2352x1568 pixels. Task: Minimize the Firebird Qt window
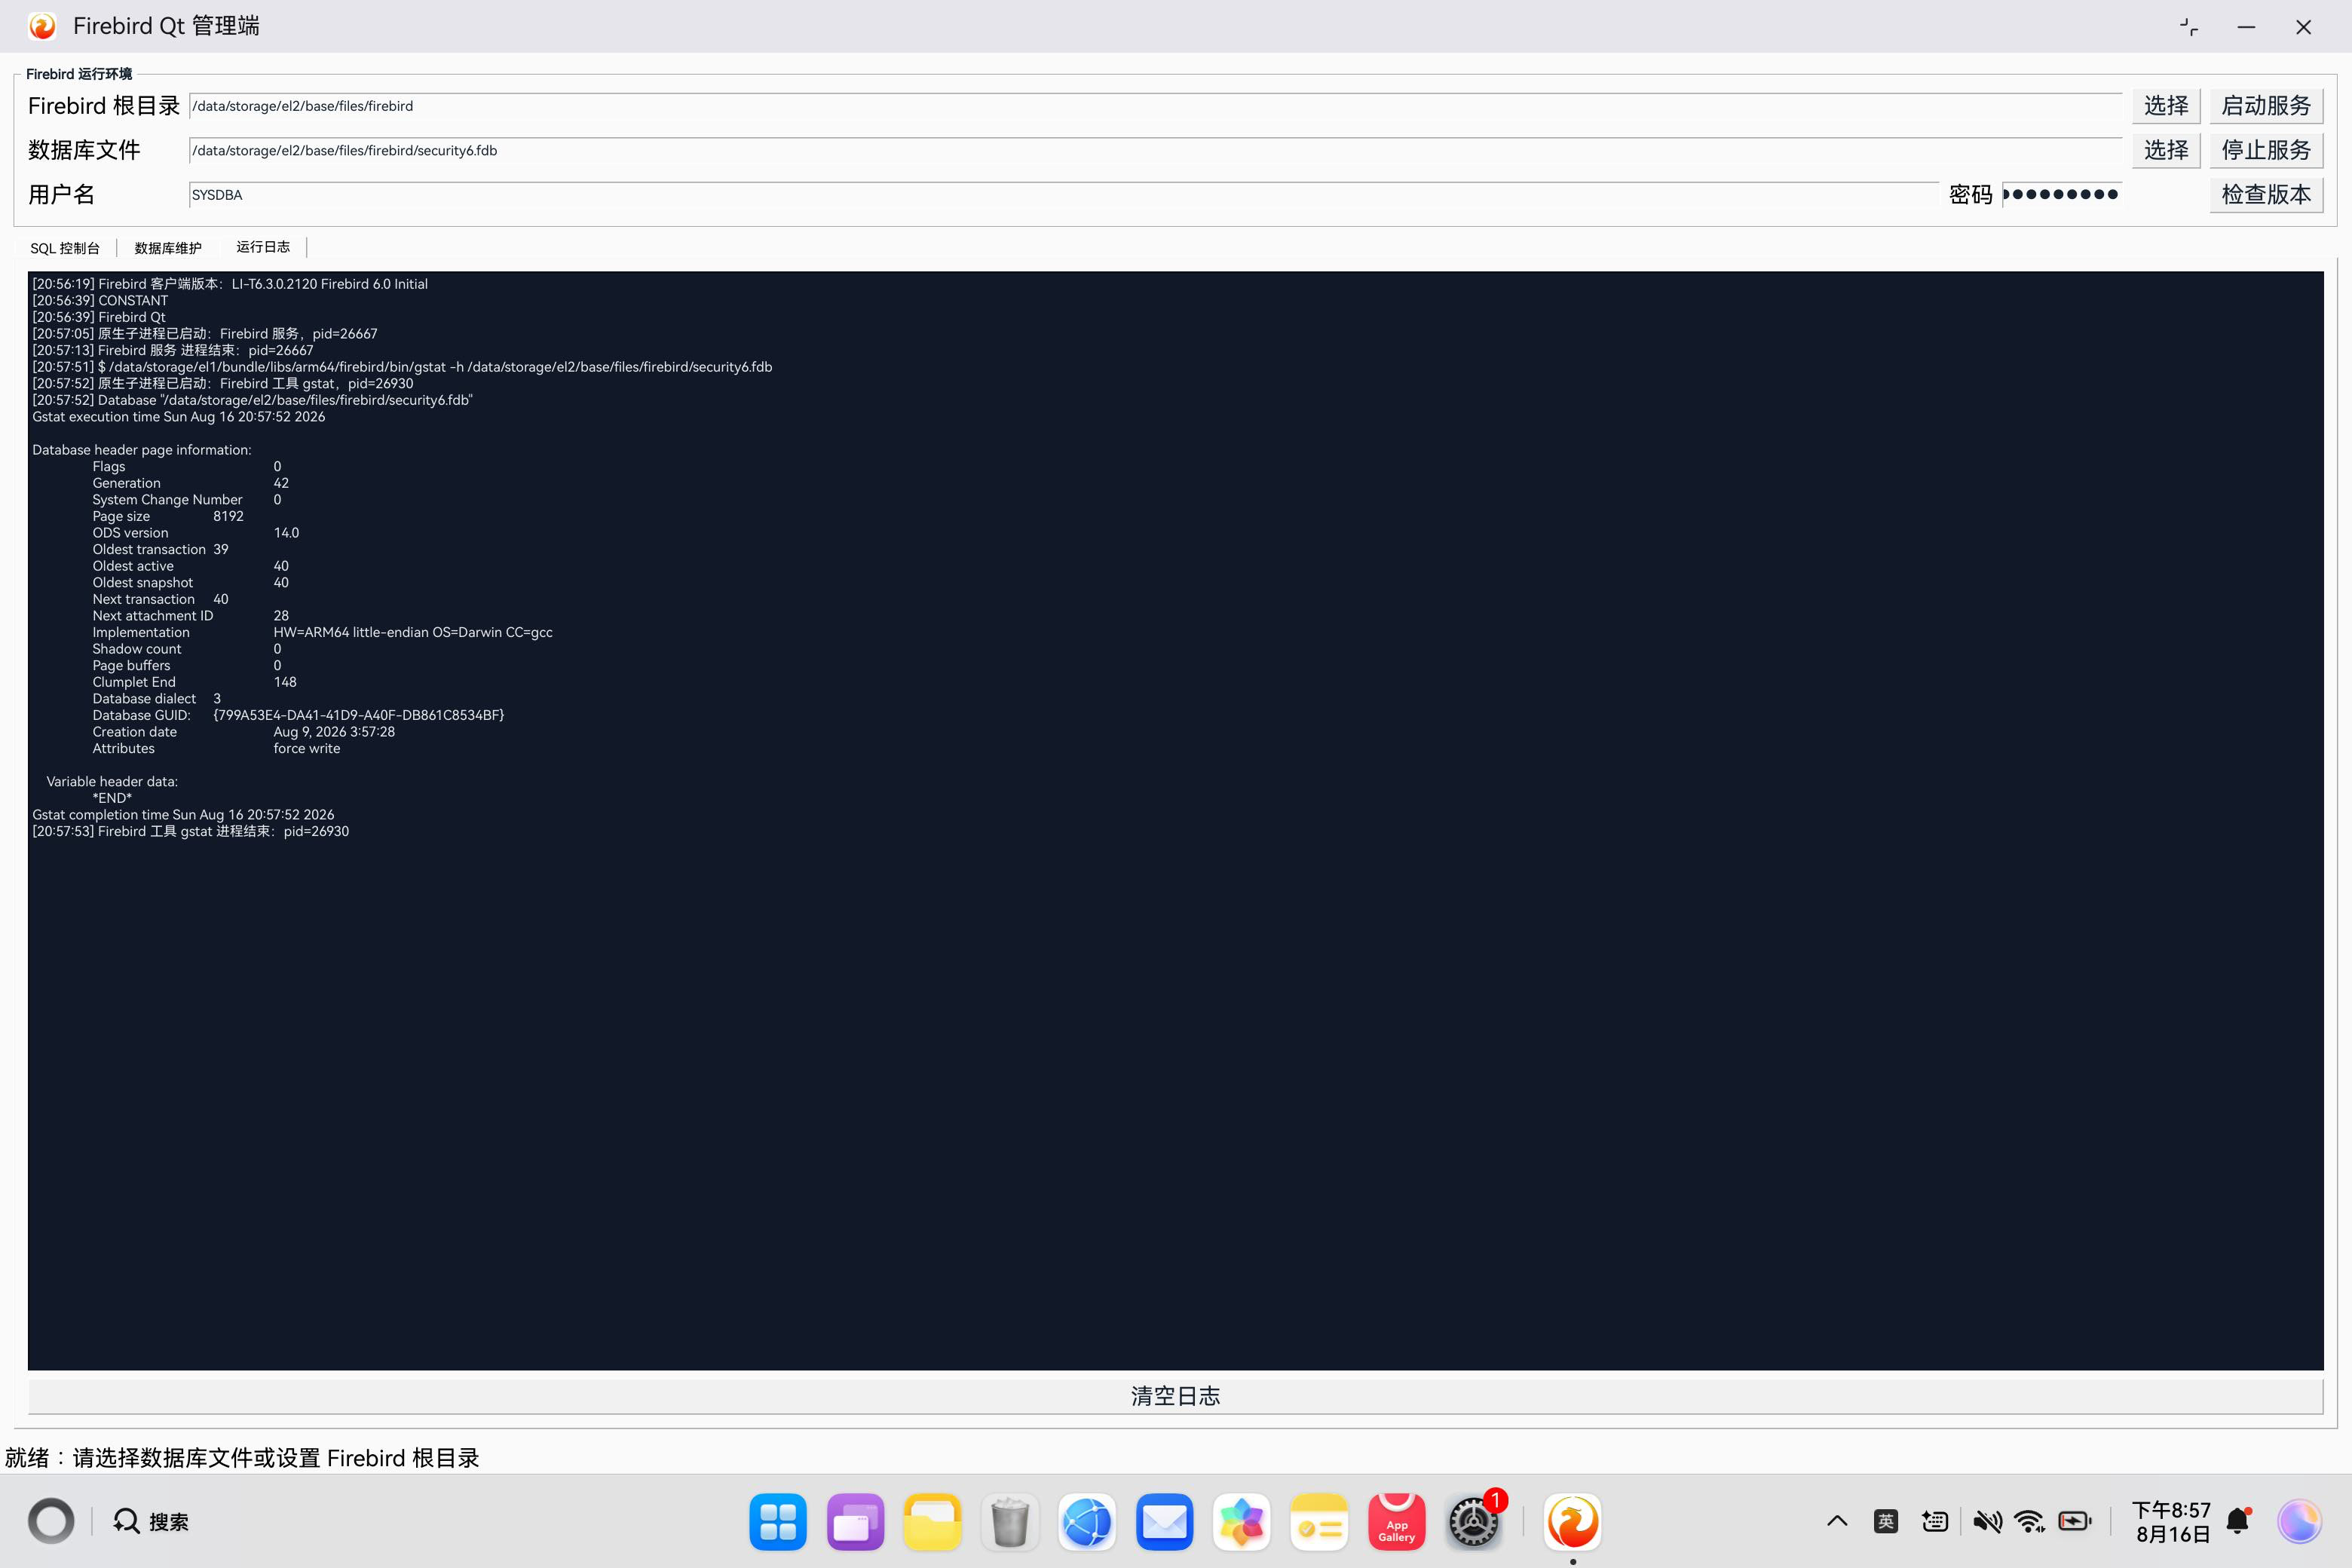pos(2246,27)
